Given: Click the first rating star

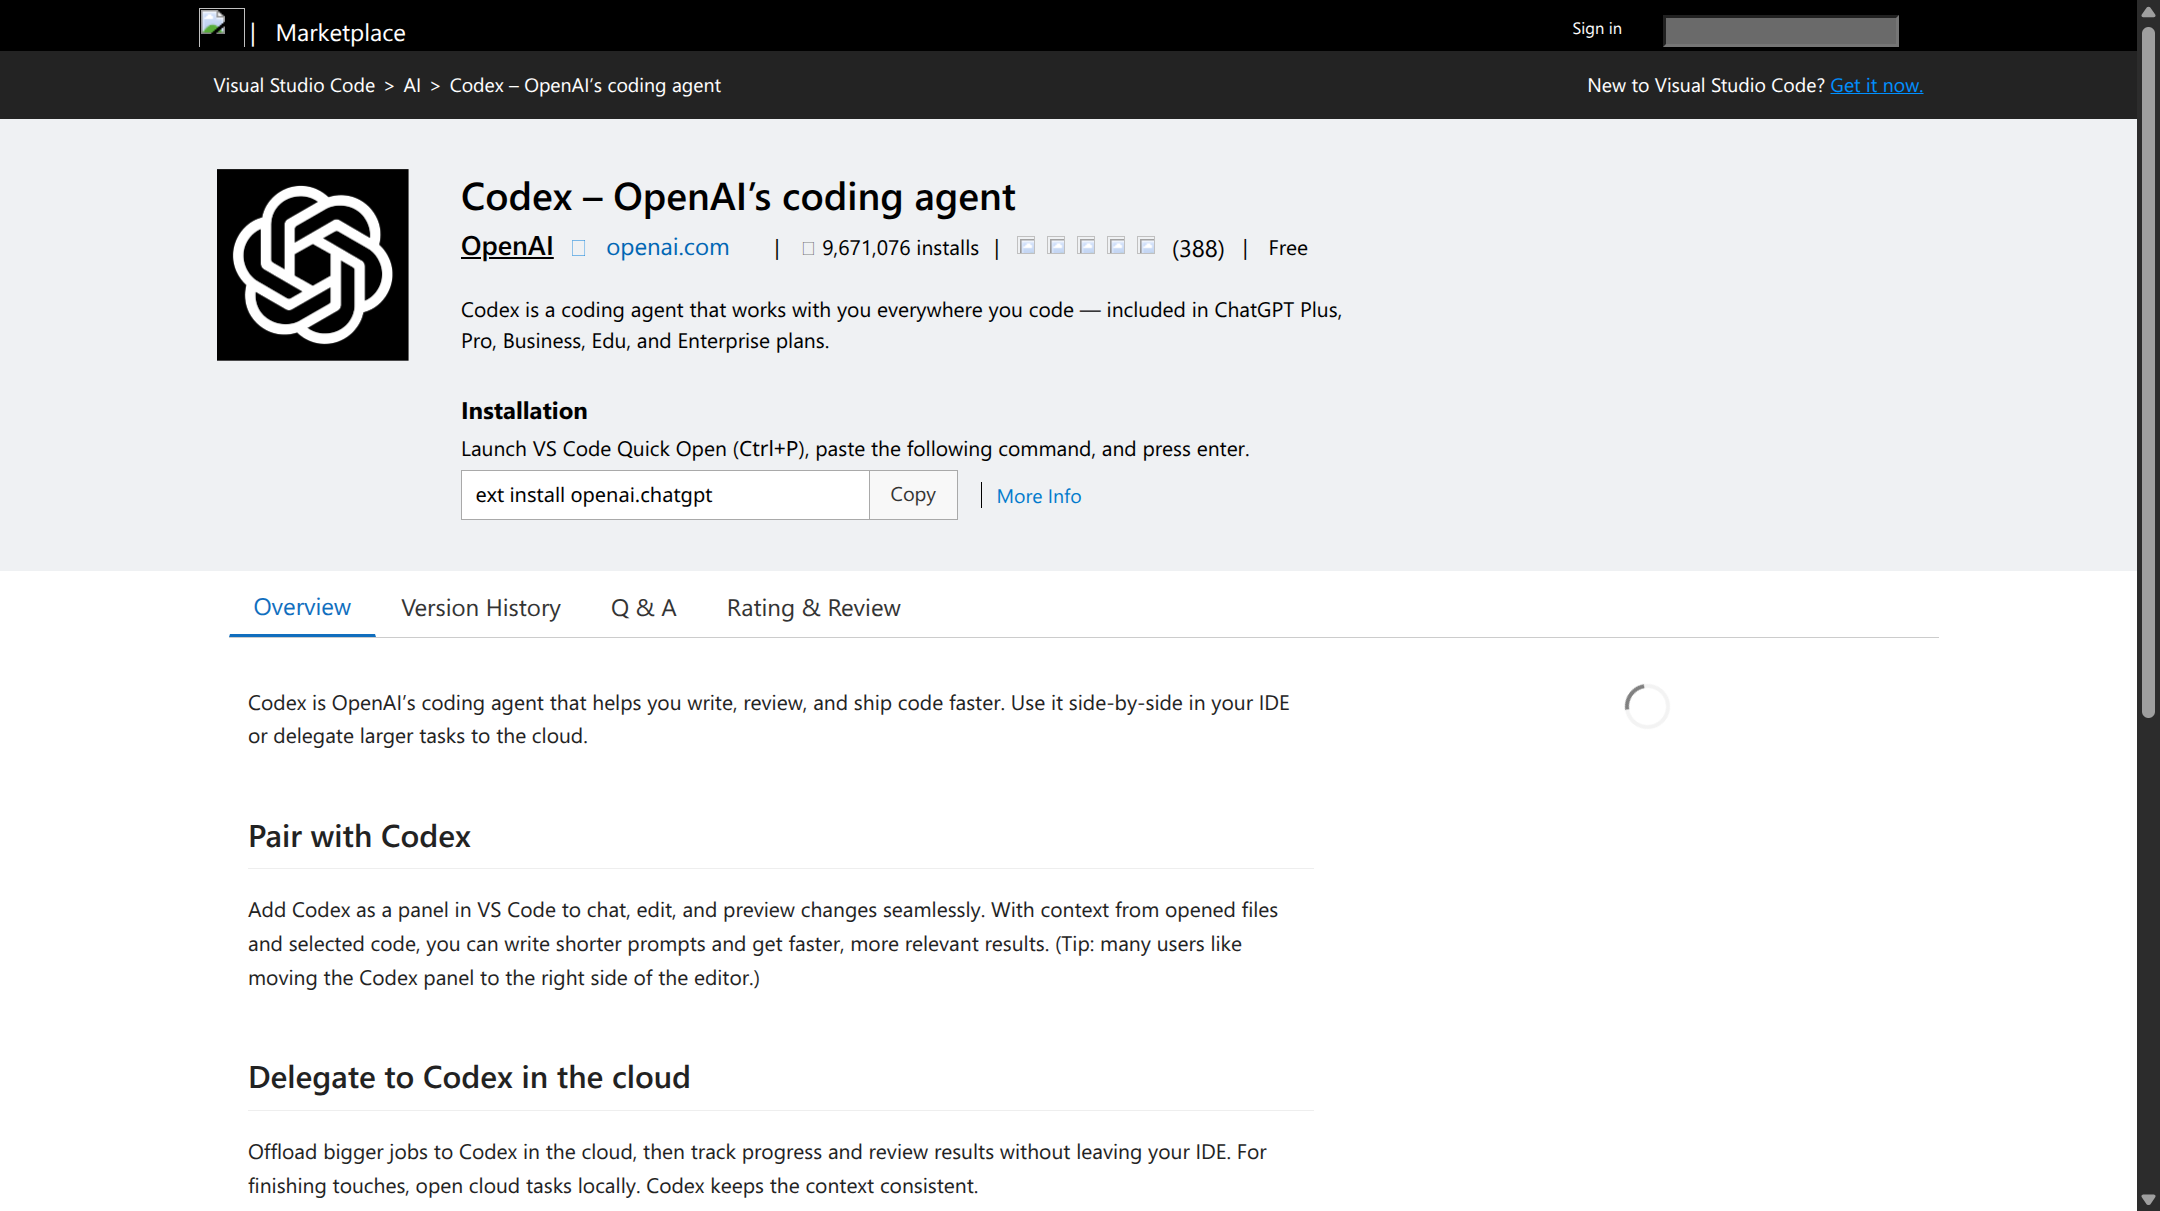Looking at the screenshot, I should pos(1026,246).
